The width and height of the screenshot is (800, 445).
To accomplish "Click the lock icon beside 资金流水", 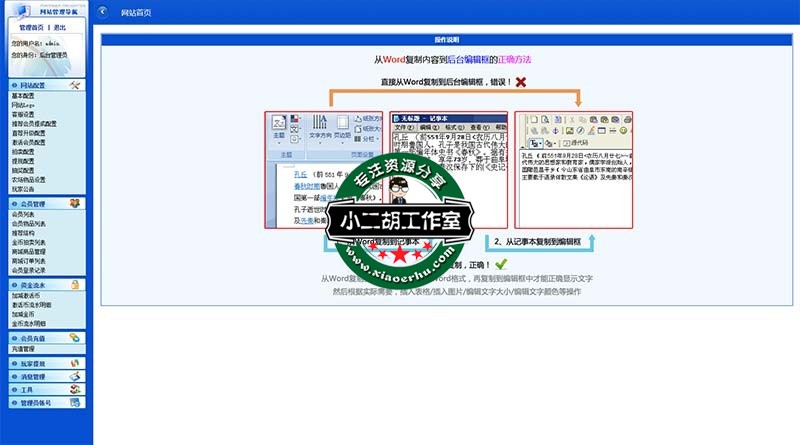I will 75,285.
